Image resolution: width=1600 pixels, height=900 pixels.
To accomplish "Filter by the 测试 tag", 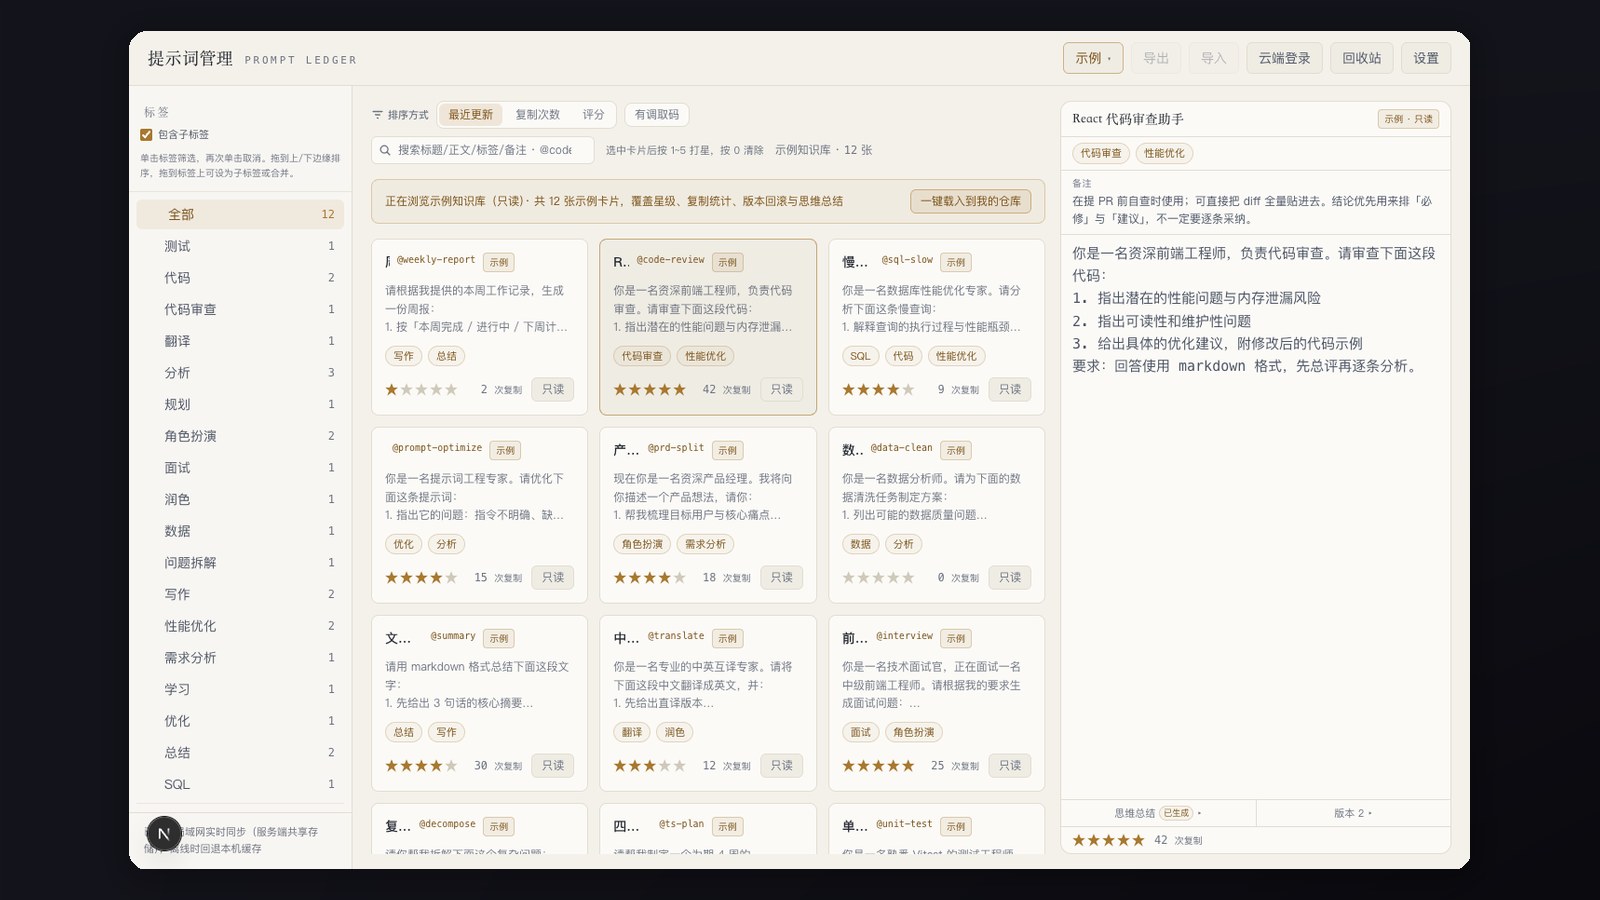I will coord(240,246).
